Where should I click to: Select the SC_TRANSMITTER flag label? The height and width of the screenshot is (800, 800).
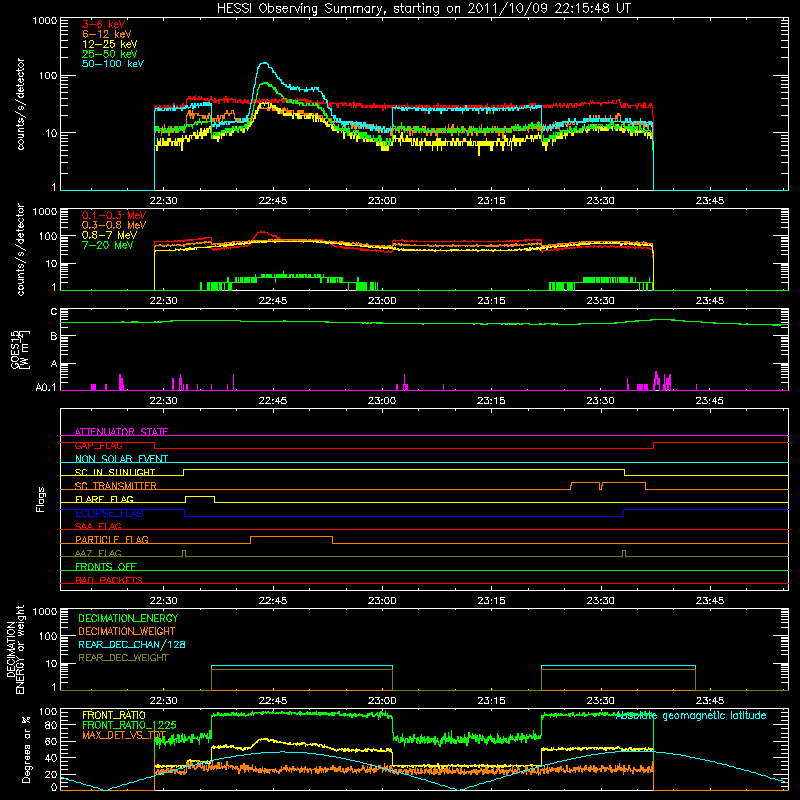[x=116, y=485]
